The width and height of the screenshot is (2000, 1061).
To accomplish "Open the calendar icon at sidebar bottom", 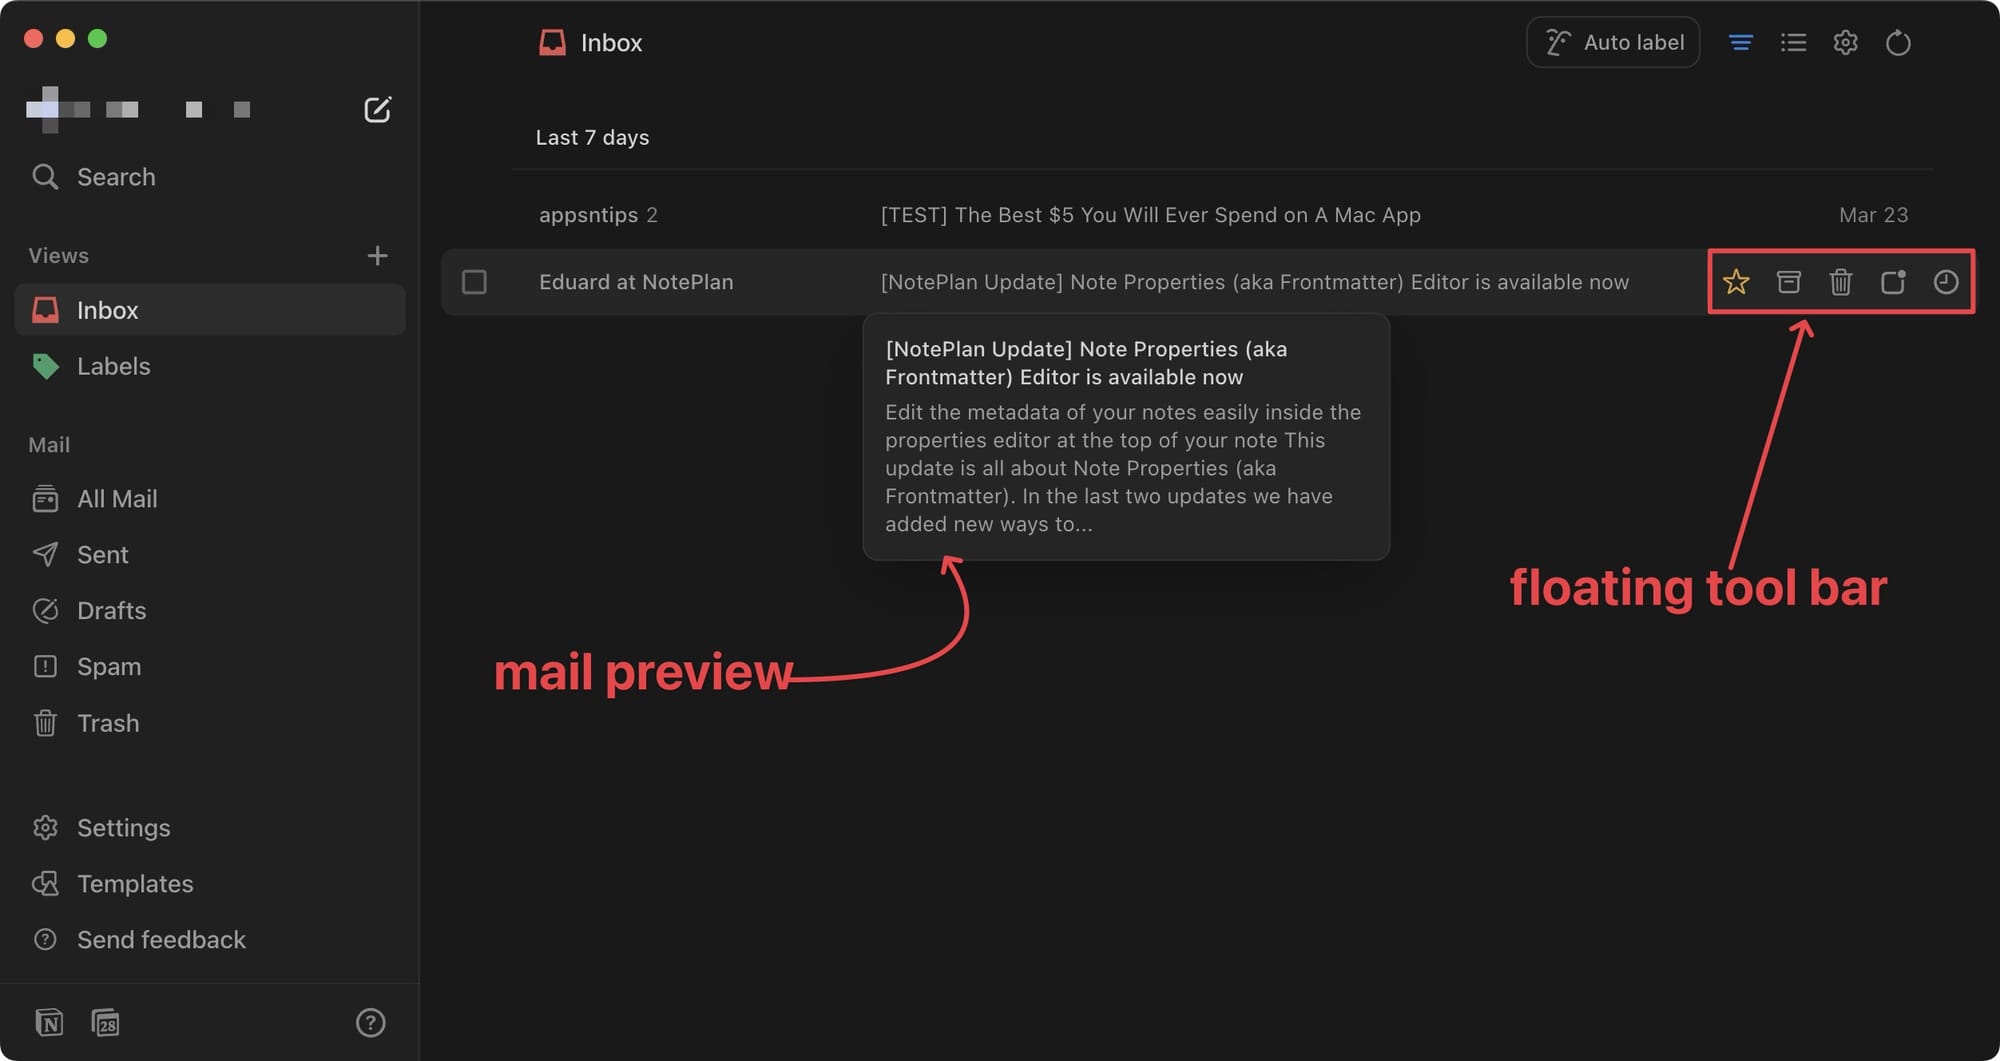I will [105, 1022].
